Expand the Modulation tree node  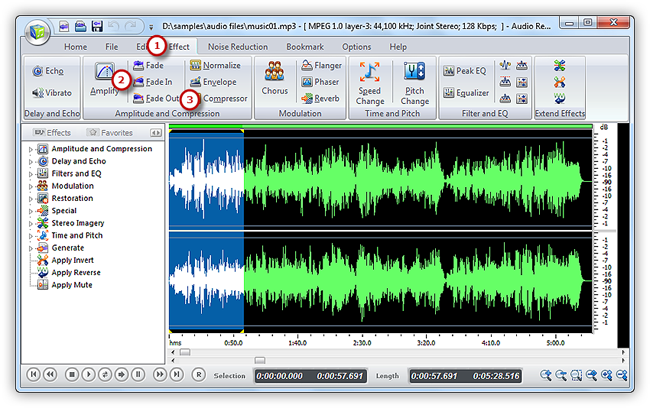pos(30,186)
